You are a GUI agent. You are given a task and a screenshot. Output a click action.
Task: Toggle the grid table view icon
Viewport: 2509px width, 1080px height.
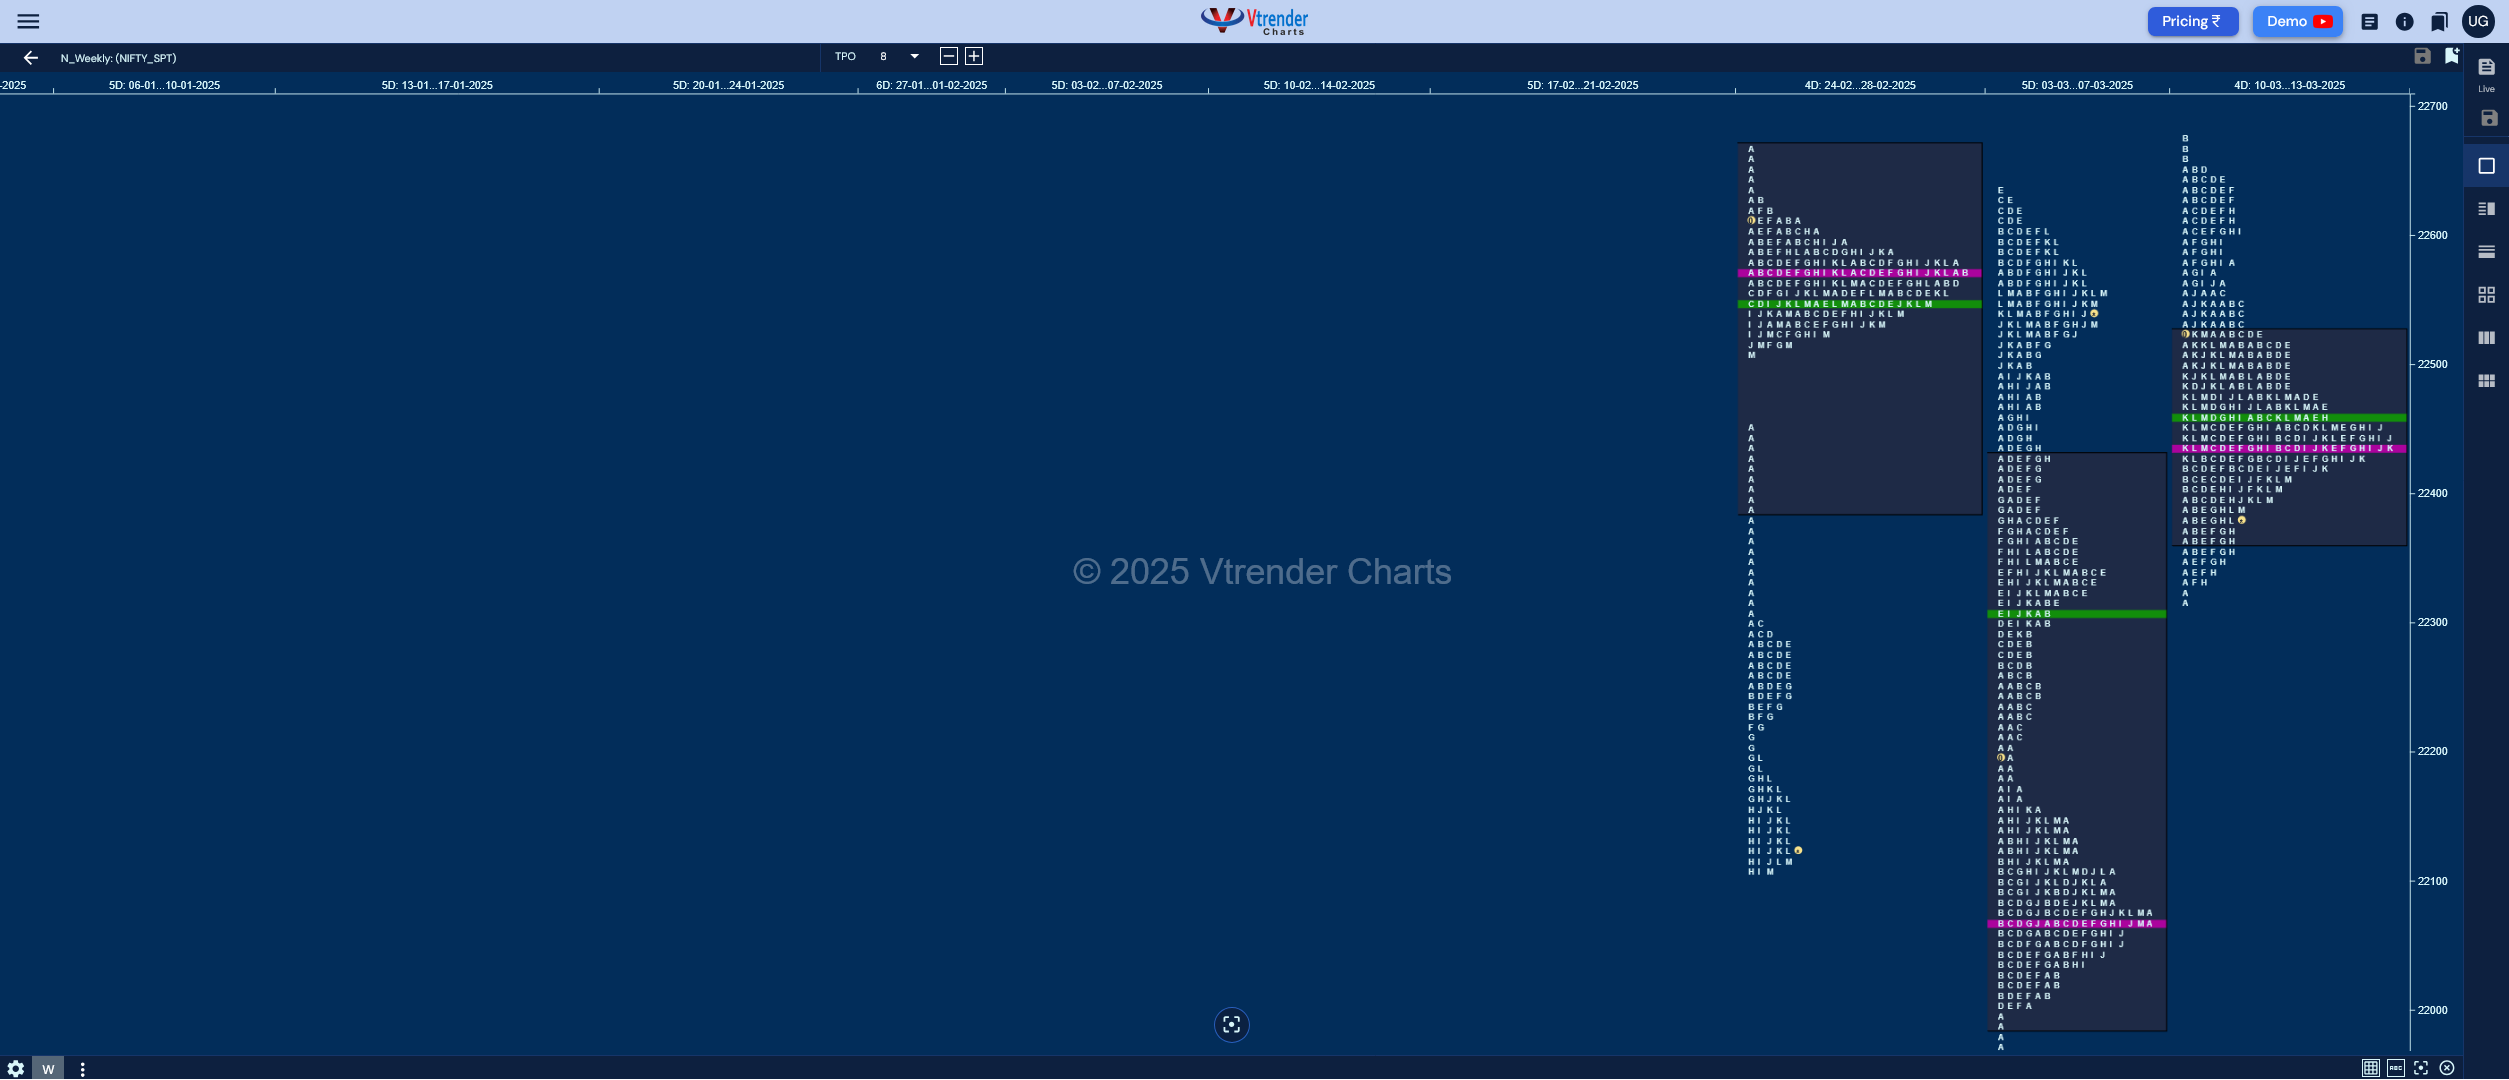click(x=2370, y=1068)
